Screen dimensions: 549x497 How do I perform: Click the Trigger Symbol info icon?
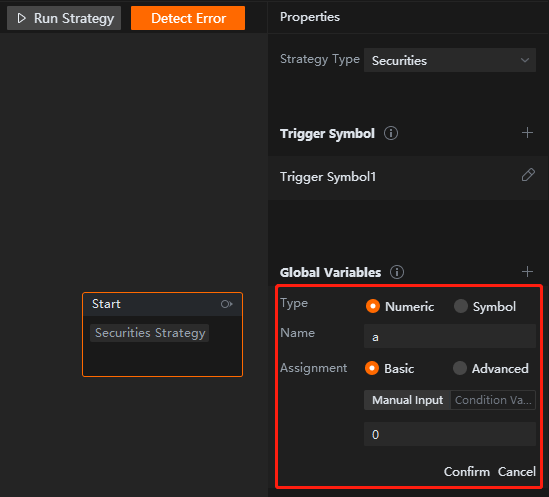391,133
